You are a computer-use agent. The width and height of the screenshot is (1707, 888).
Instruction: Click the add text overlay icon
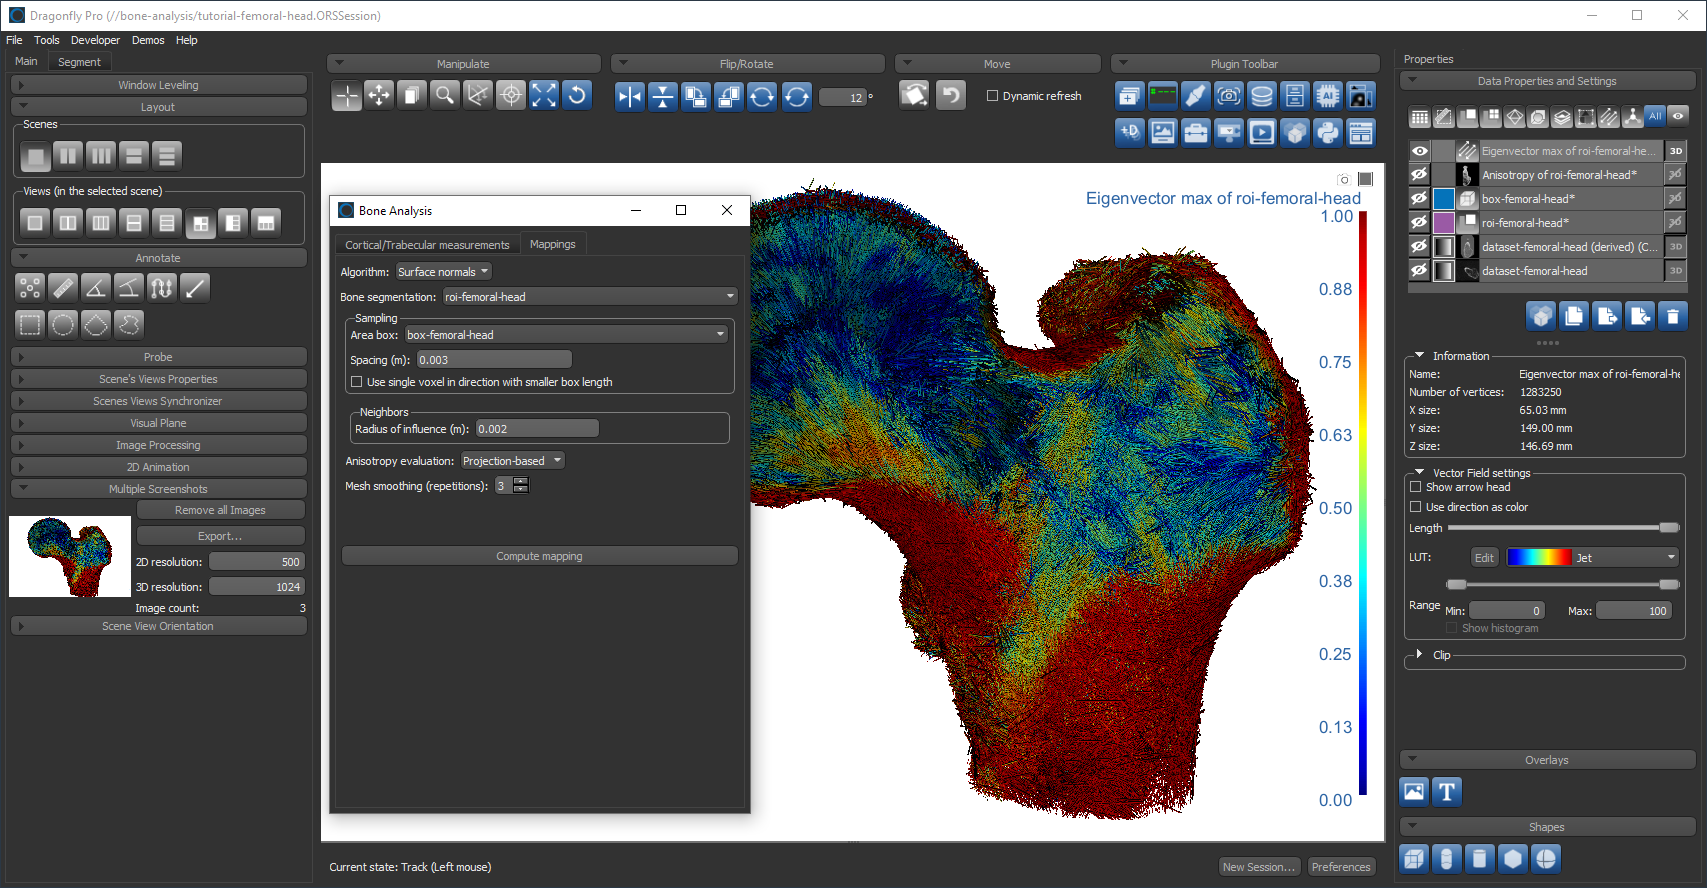[x=1447, y=792]
